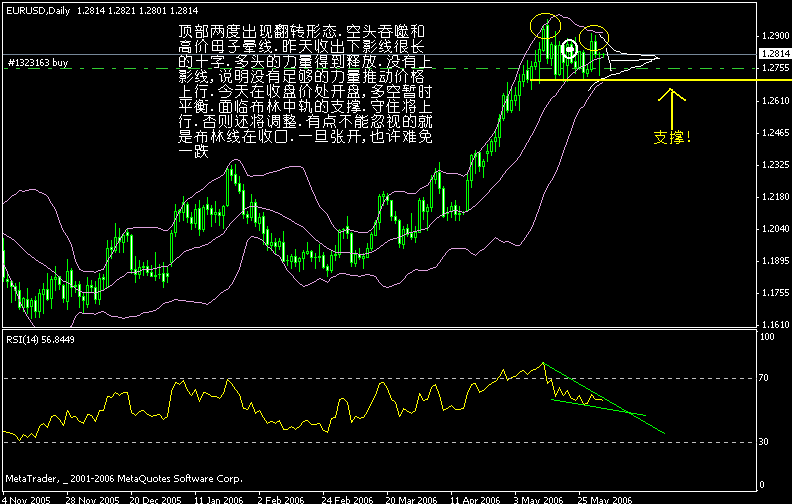Click the 3 May 2006 date label
This screenshot has width=792, height=504.
(x=538, y=499)
